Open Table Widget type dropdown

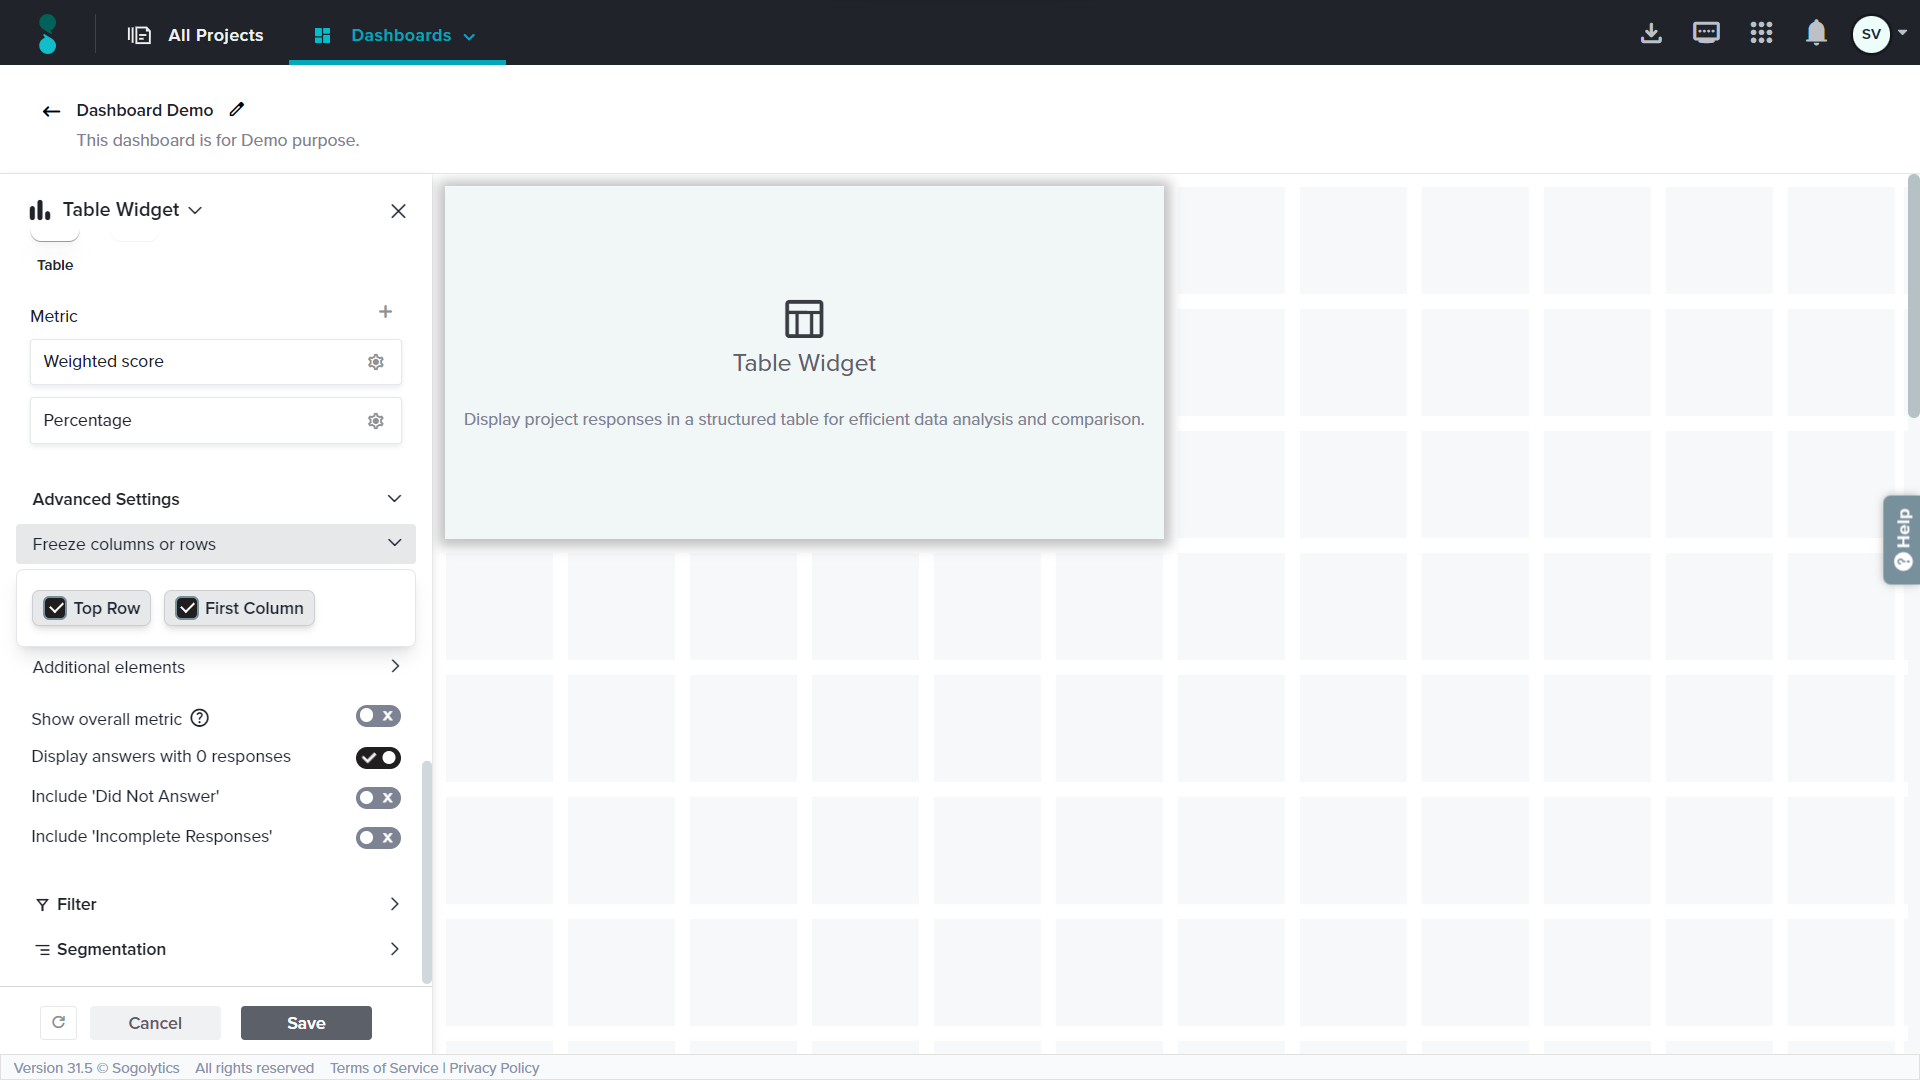[195, 210]
